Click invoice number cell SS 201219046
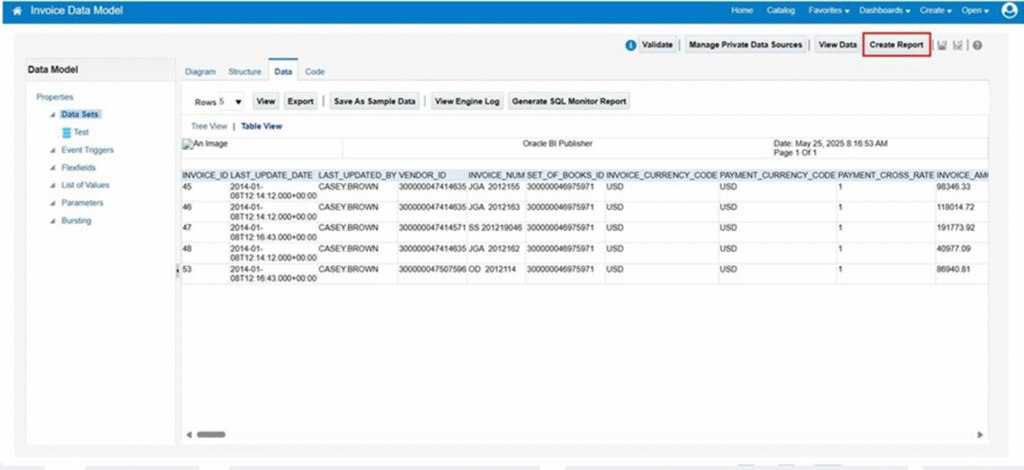 [496, 232]
